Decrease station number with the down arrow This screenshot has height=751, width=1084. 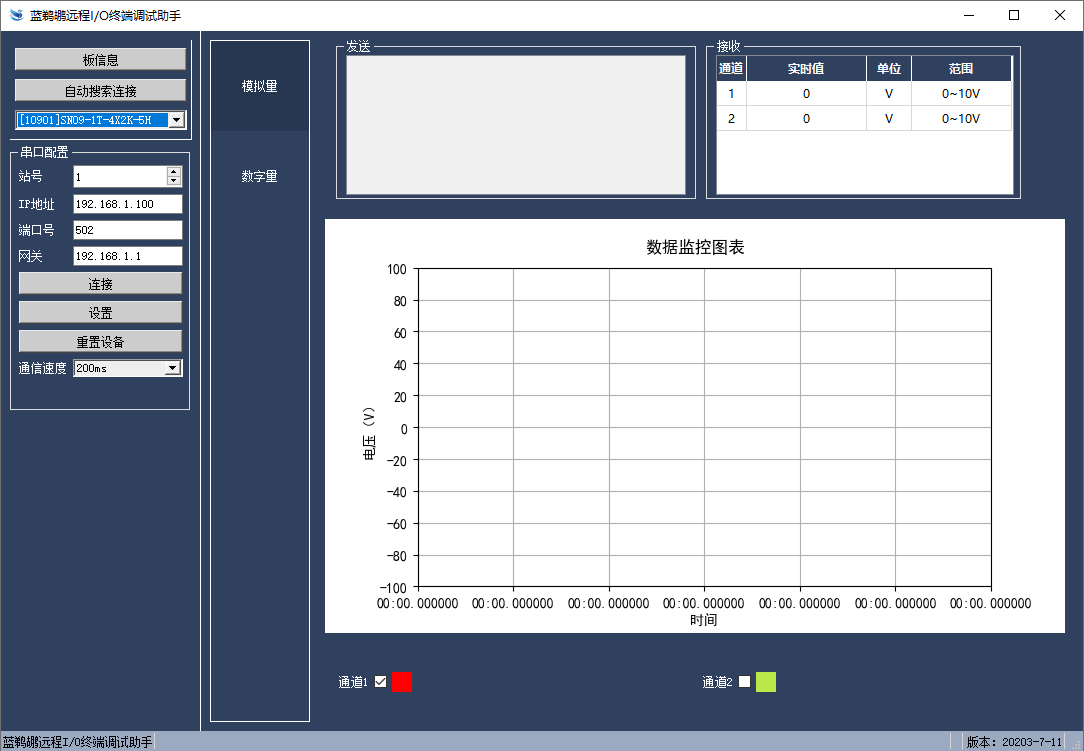point(174,181)
